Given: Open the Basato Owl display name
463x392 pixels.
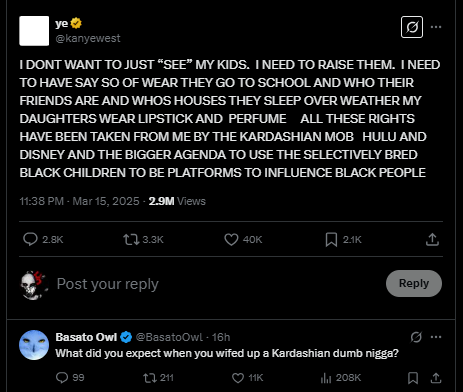Looking at the screenshot, I should point(86,337).
